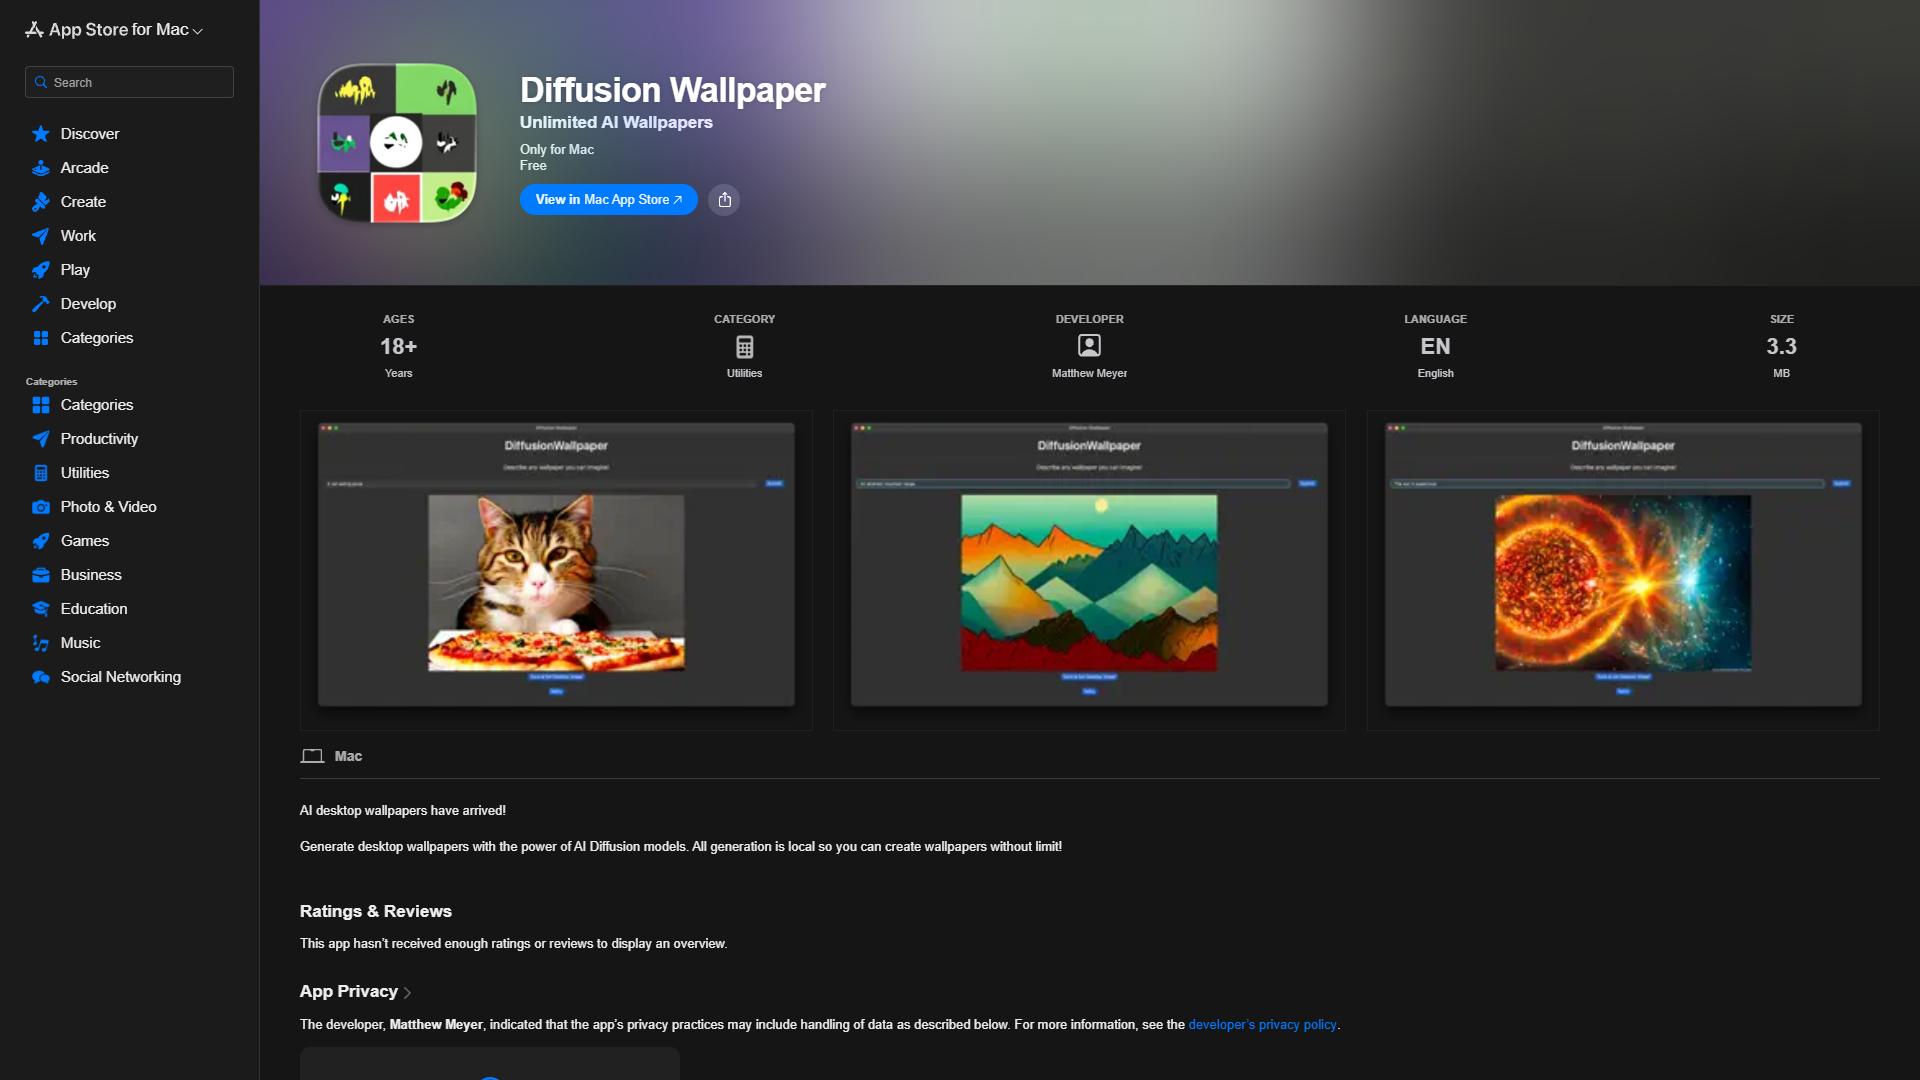The height and width of the screenshot is (1080, 1920).
Task: Click the Music notes icon
Action: pos(41,643)
